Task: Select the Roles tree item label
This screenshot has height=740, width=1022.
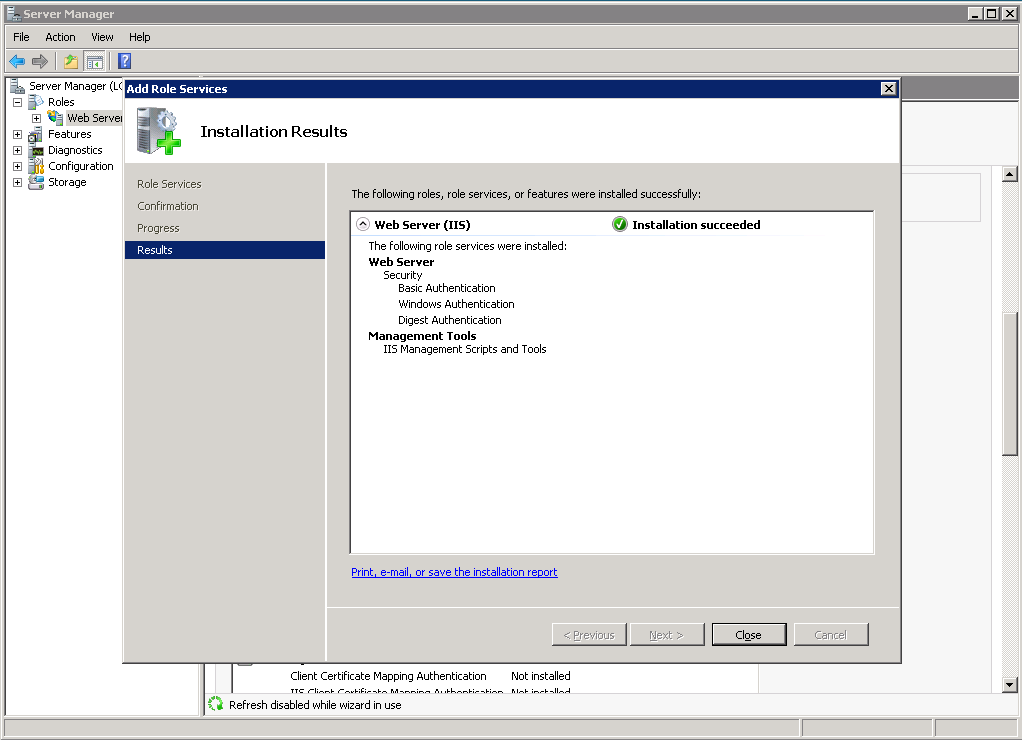Action: (61, 102)
